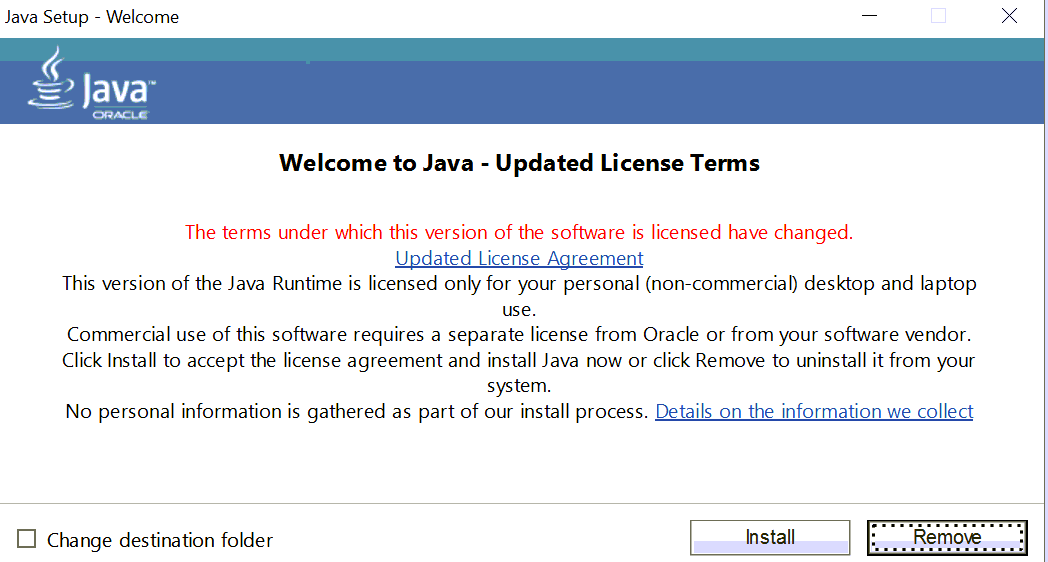This screenshot has height=562, width=1048.
Task: Click the 'Java Setup - Welcome' window title
Action: tap(92, 17)
